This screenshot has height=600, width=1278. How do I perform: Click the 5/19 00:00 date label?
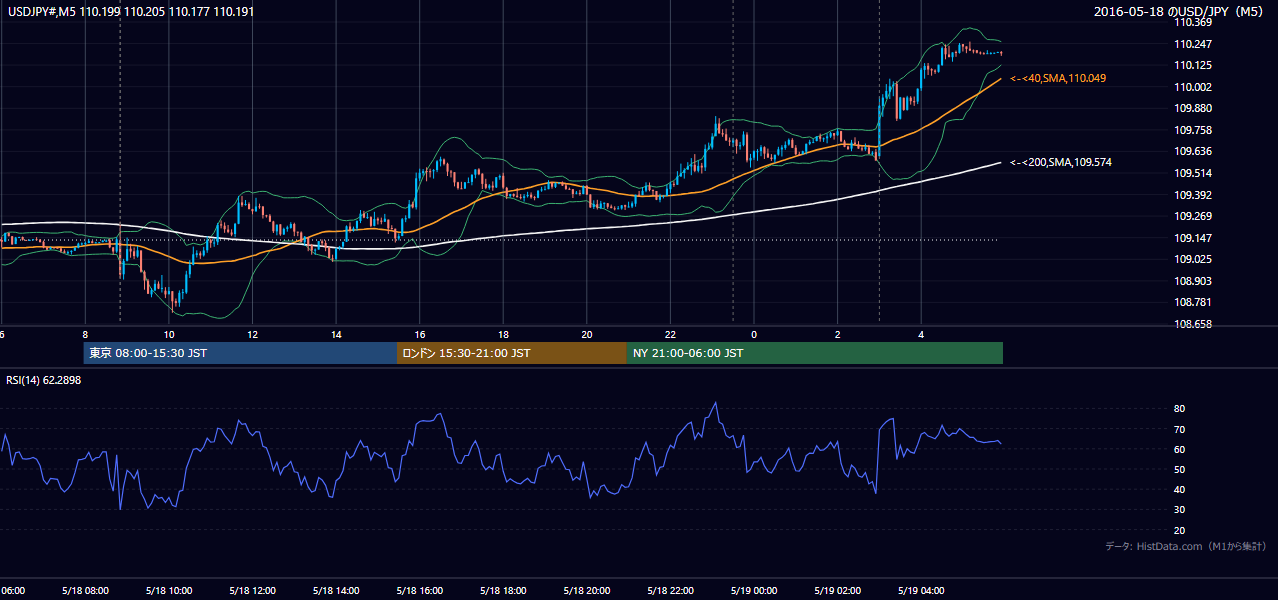[754, 590]
